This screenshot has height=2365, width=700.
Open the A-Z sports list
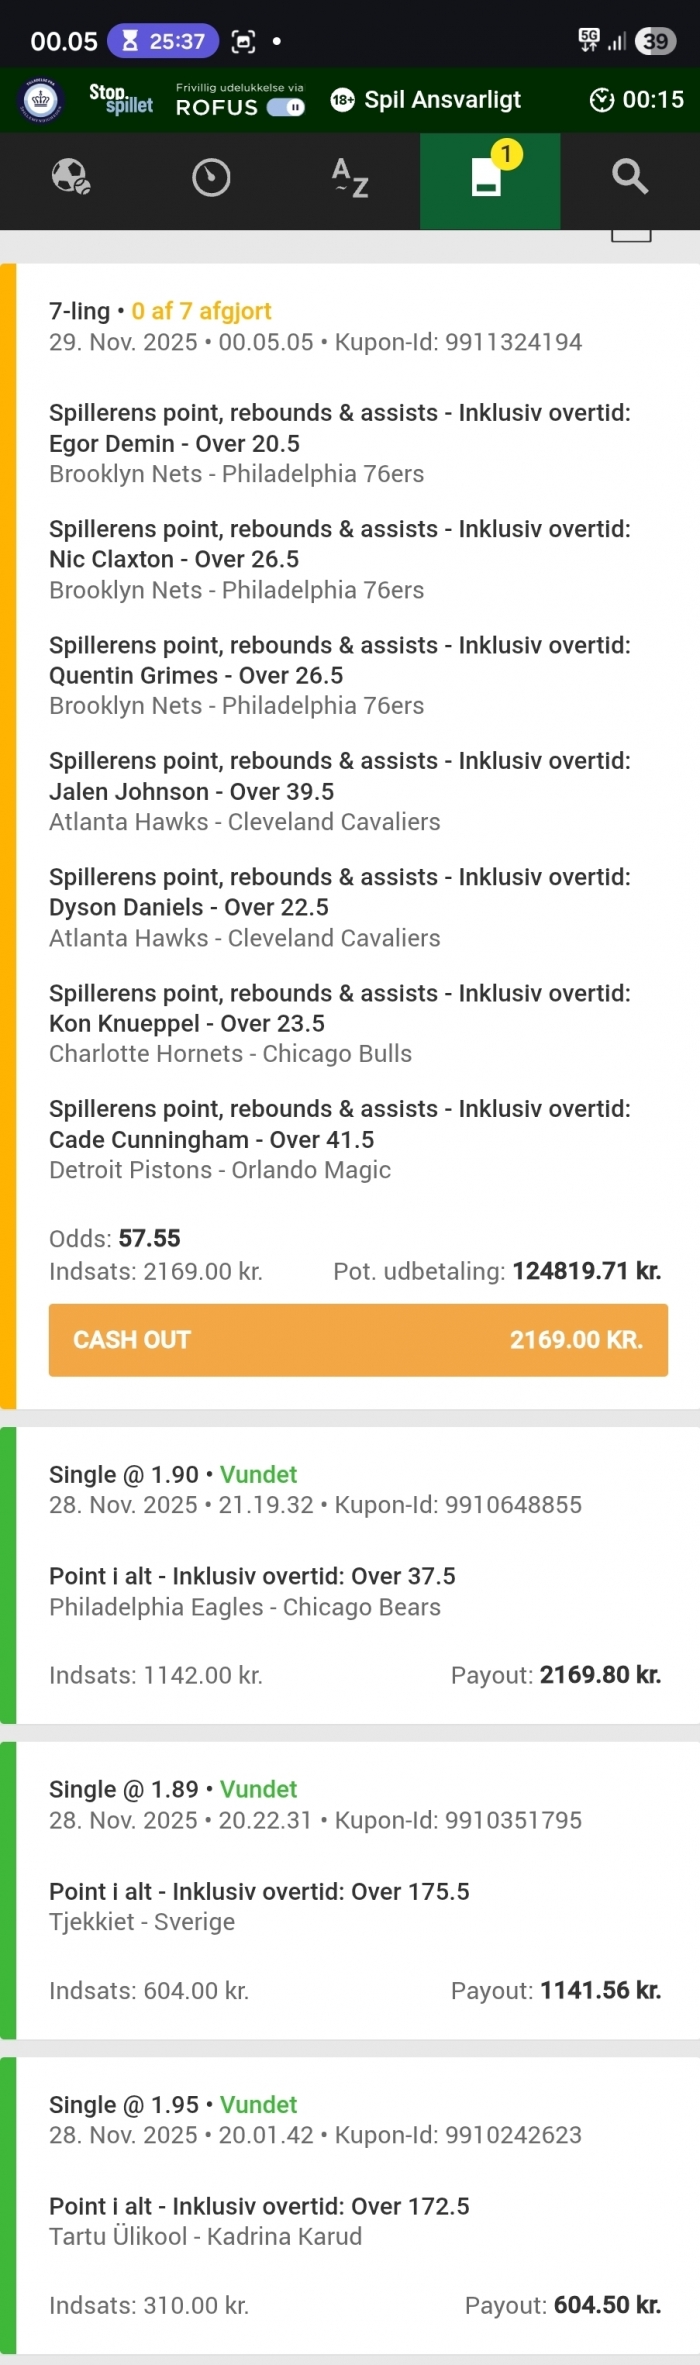(350, 178)
